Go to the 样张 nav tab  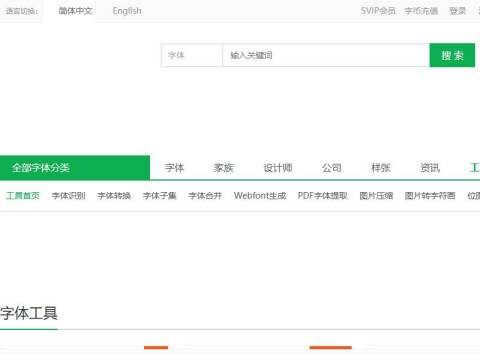381,168
